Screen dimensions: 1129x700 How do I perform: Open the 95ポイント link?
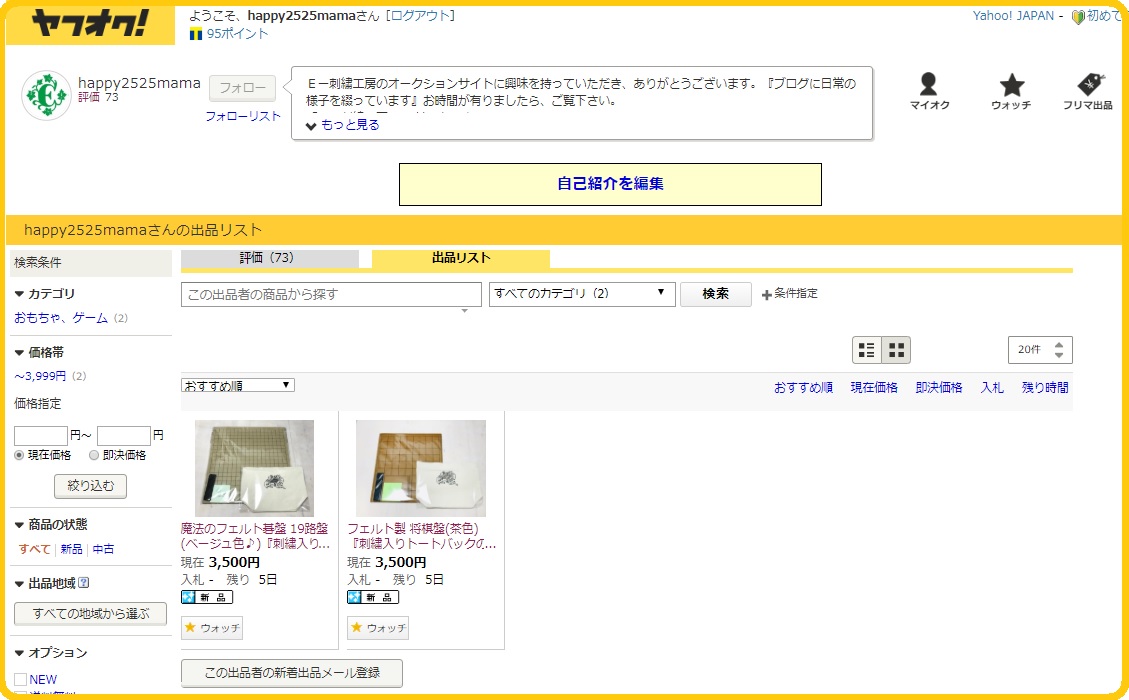pos(237,34)
